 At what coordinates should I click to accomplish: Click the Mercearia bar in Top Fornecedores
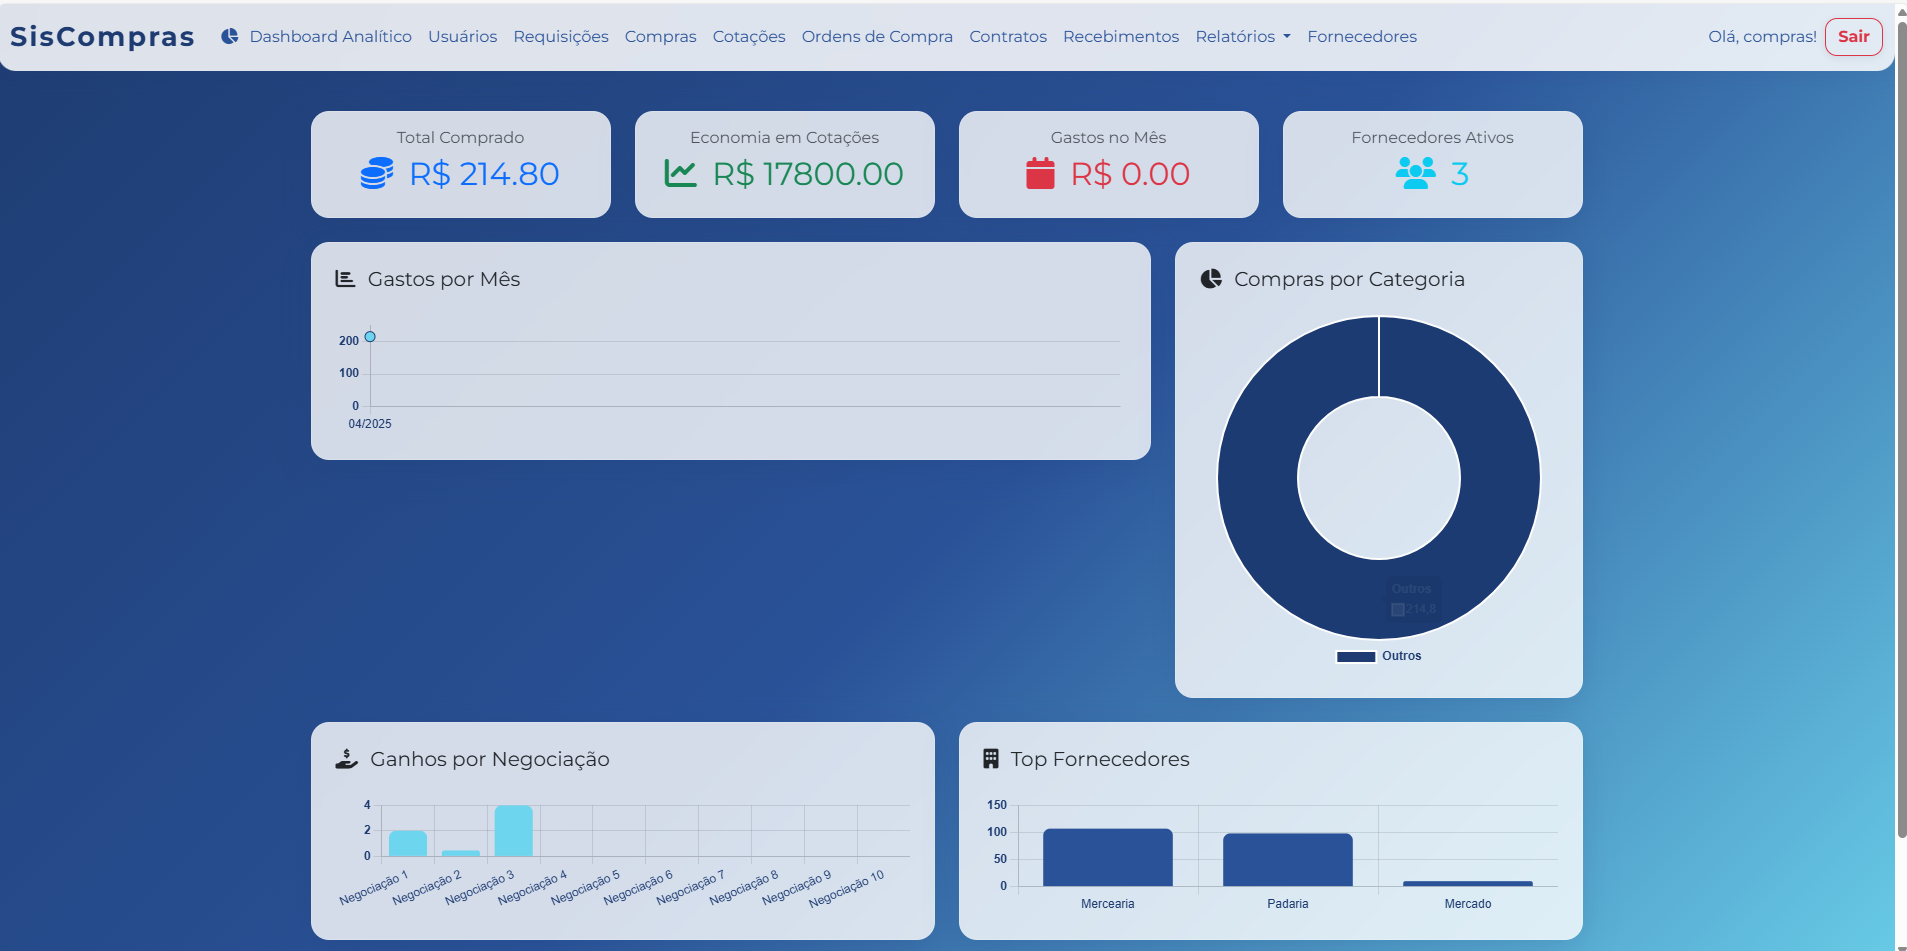coord(1107,857)
